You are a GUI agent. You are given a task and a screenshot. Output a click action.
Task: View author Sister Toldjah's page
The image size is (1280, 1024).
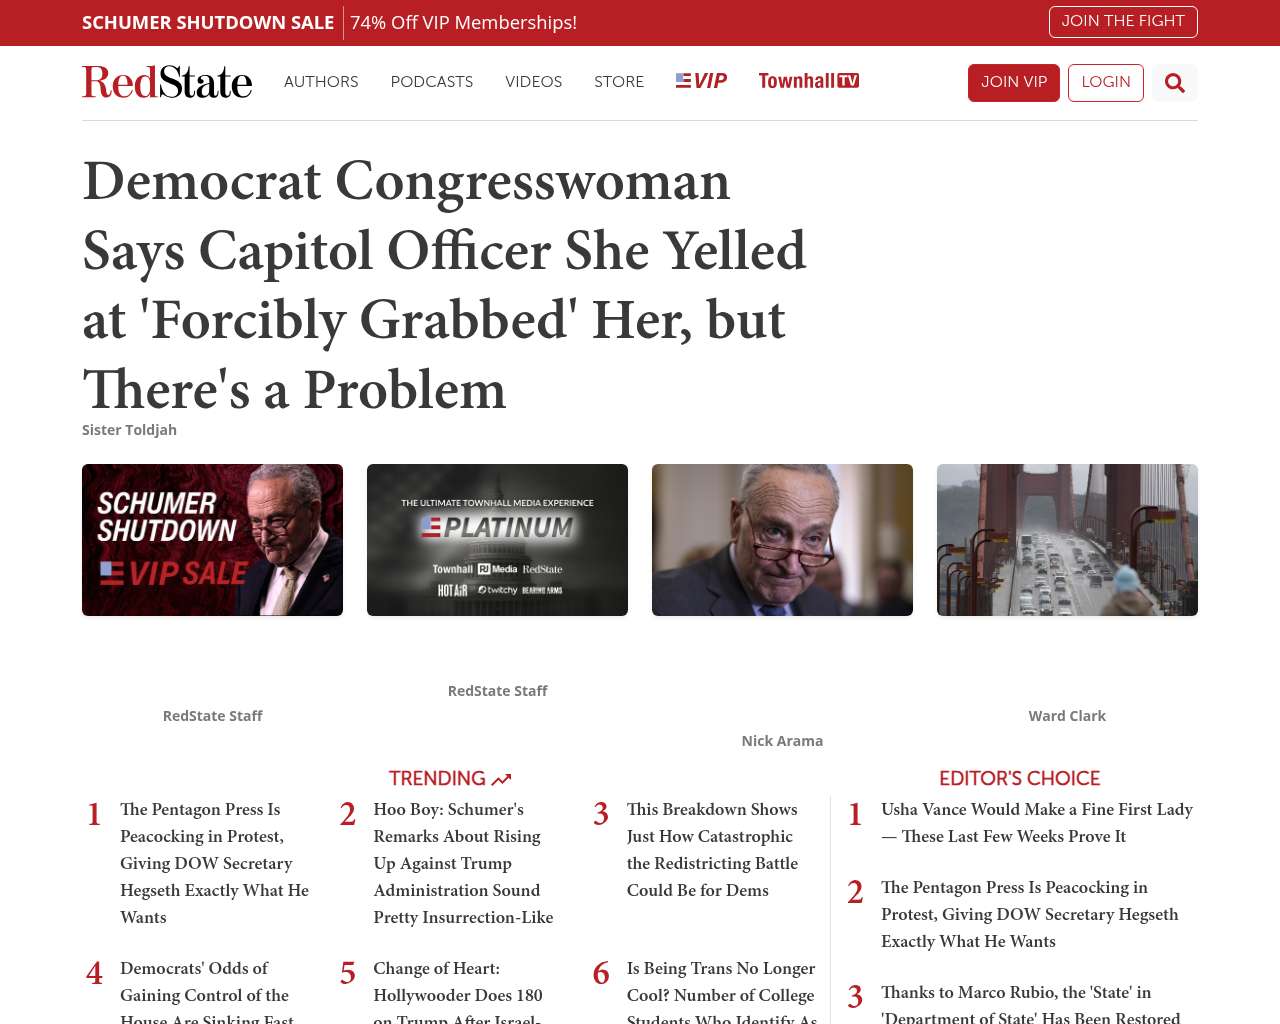pyautogui.click(x=129, y=430)
